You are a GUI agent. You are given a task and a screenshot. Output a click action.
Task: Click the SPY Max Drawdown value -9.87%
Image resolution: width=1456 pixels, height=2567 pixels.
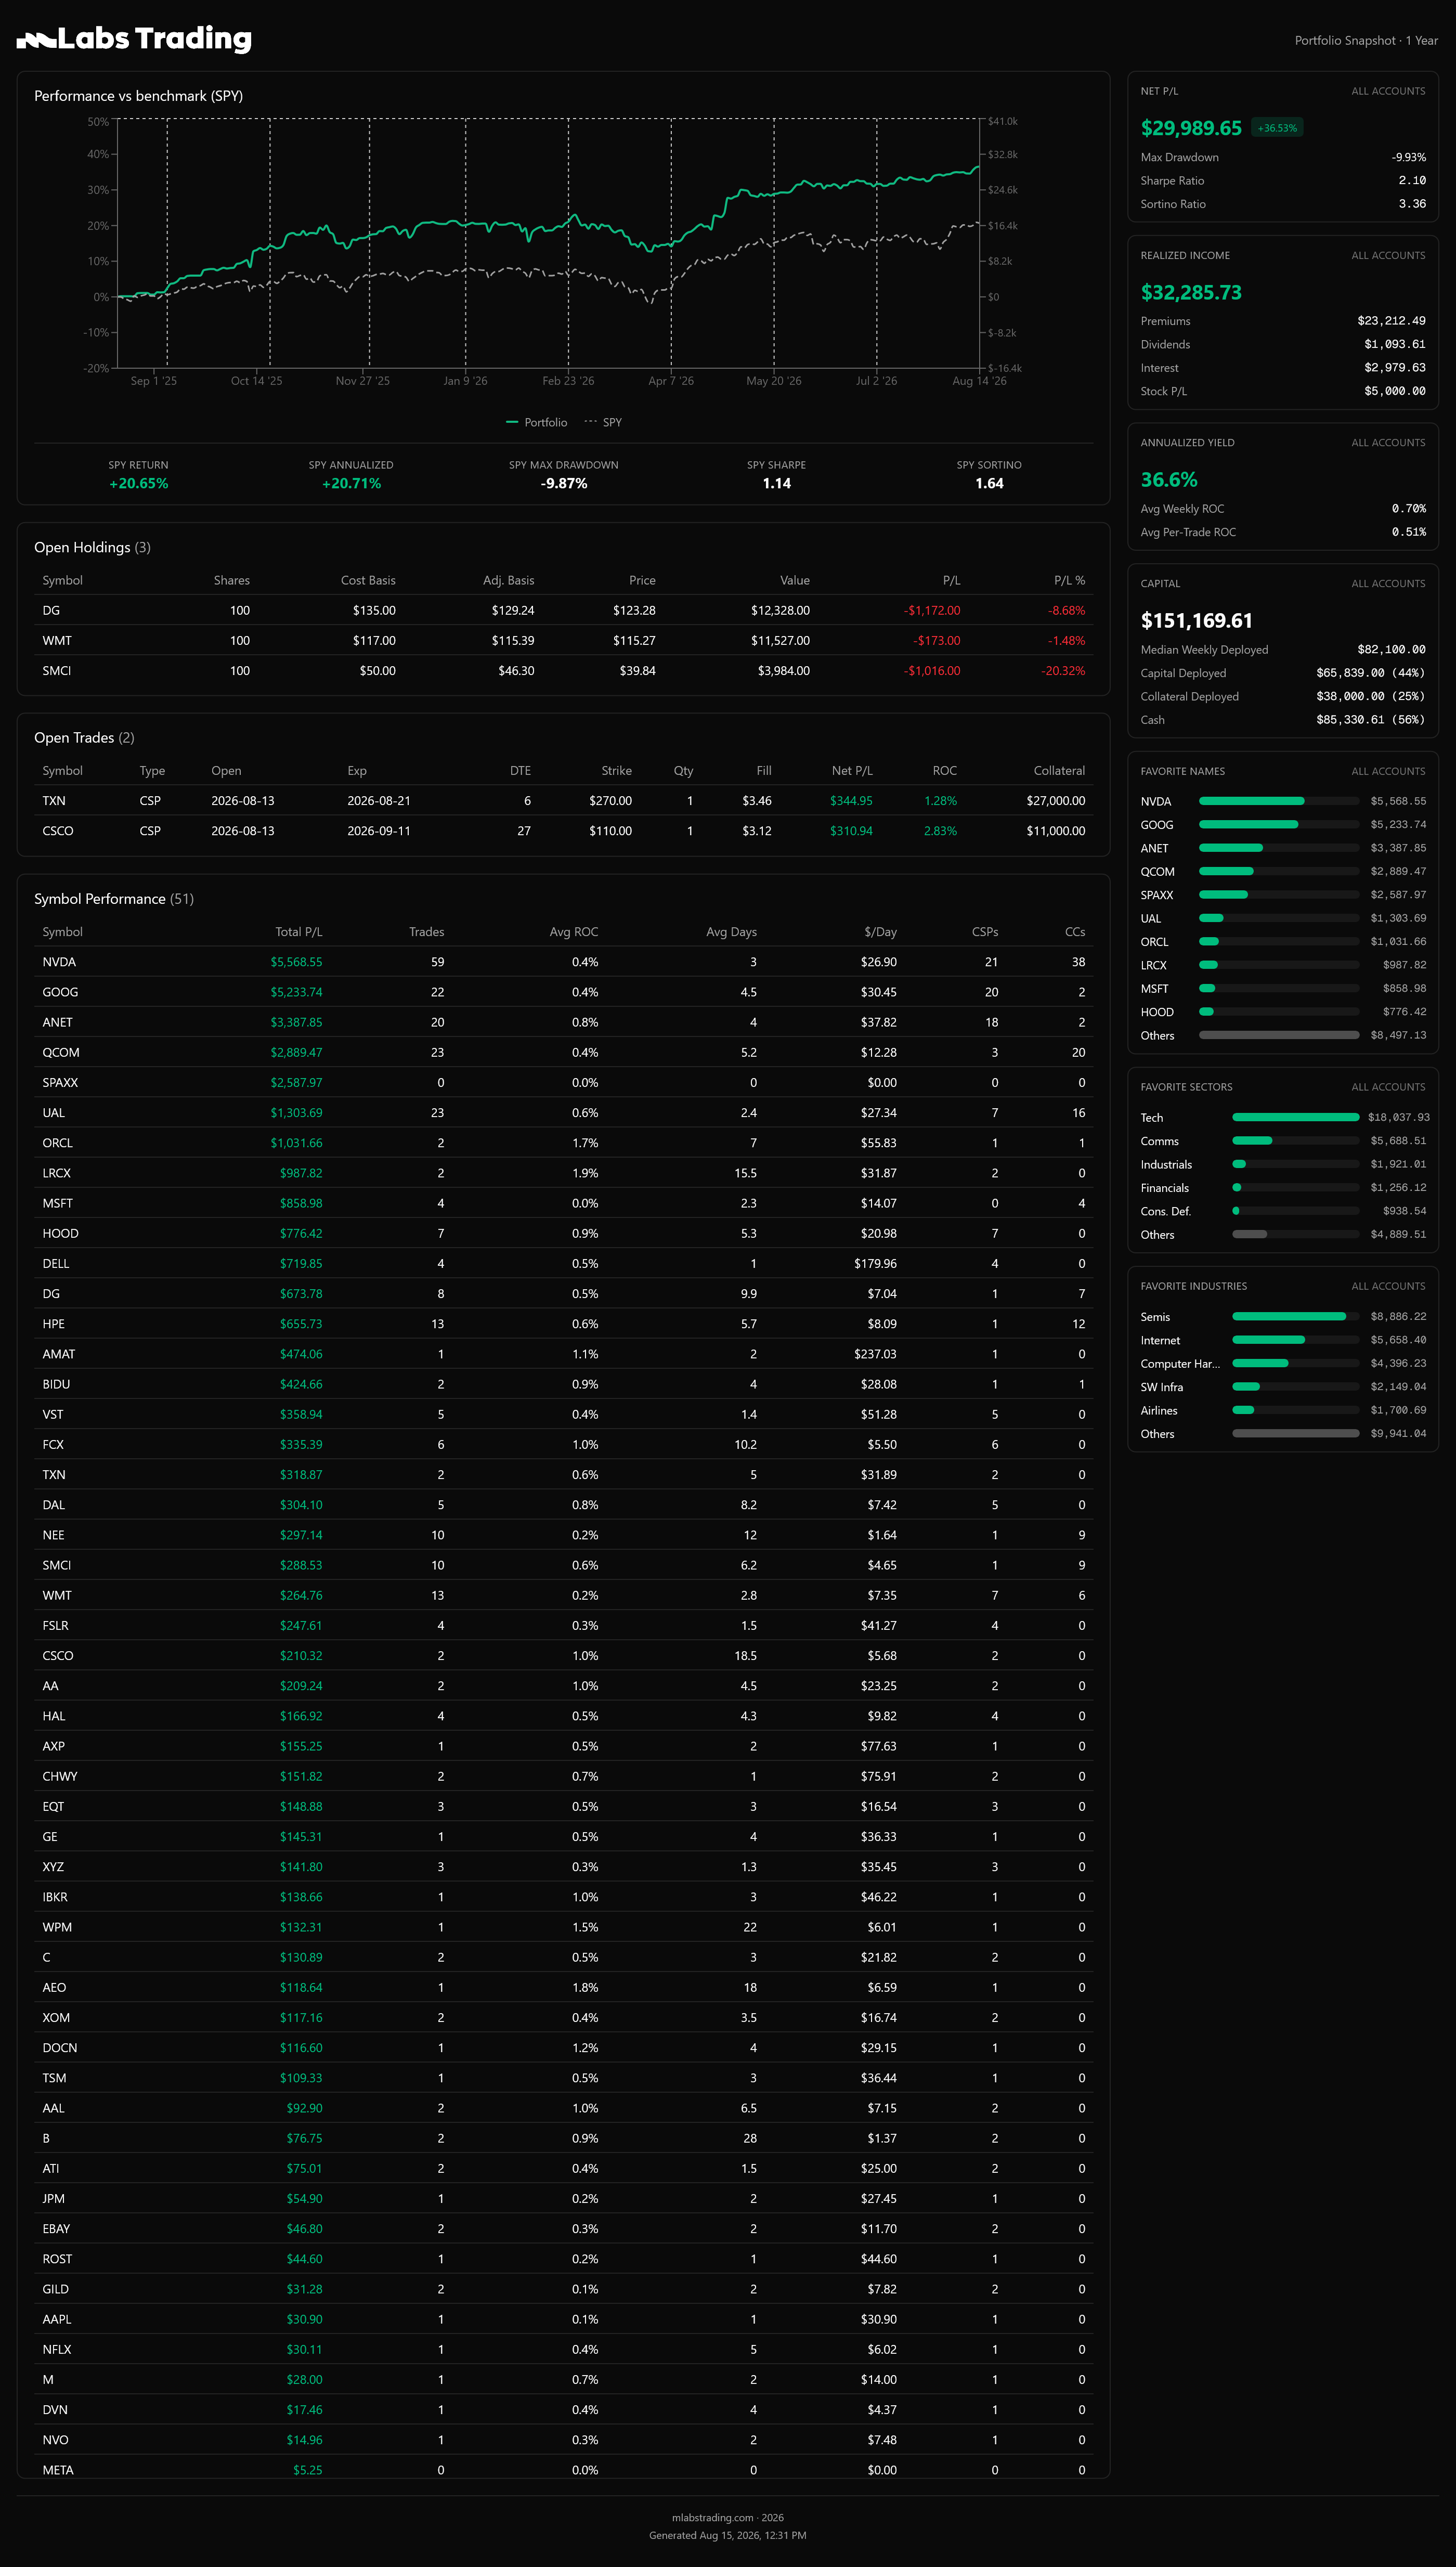click(x=564, y=484)
